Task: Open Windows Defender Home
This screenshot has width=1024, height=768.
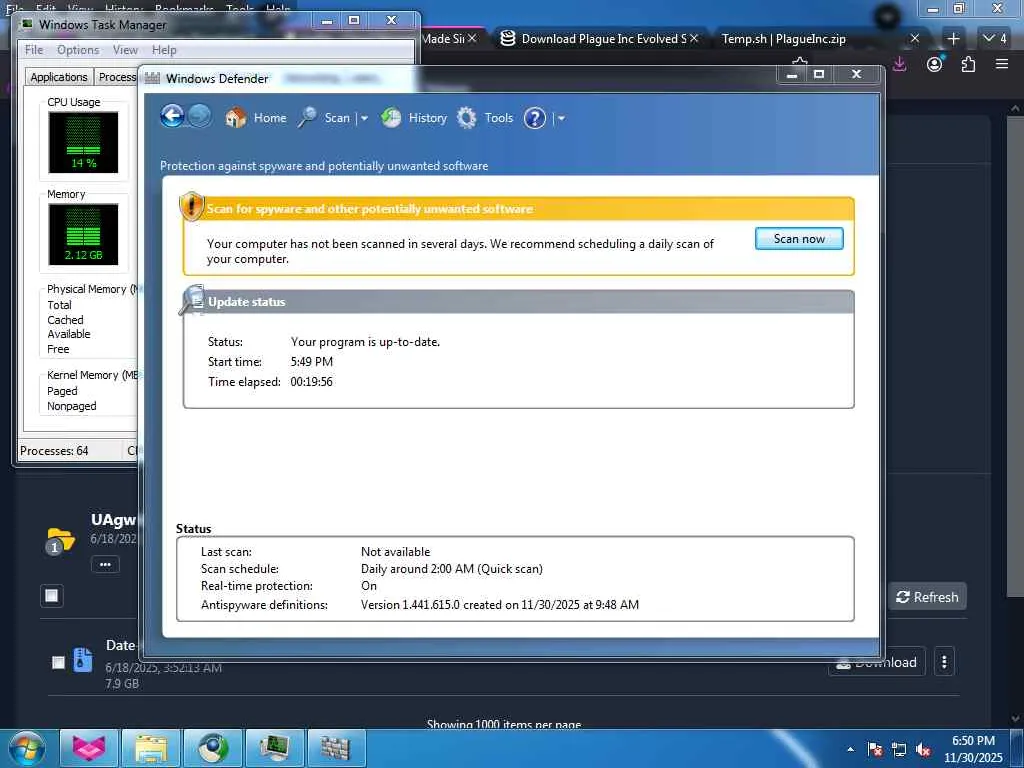Action: [256, 118]
